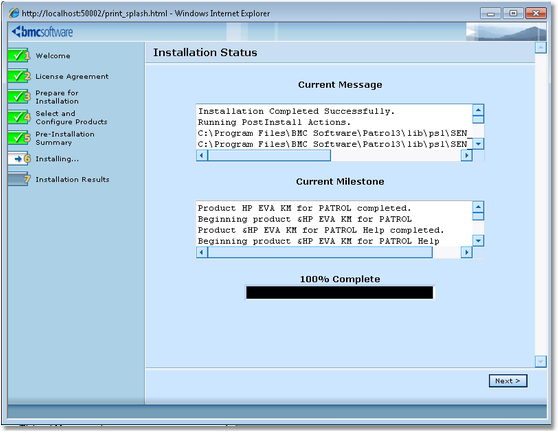Click the Next > button
Screen dimensions: 558x433
507,381
